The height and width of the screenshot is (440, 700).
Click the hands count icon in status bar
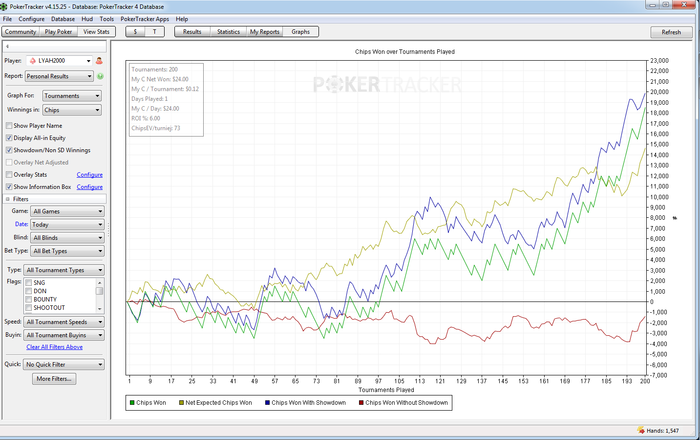click(642, 429)
